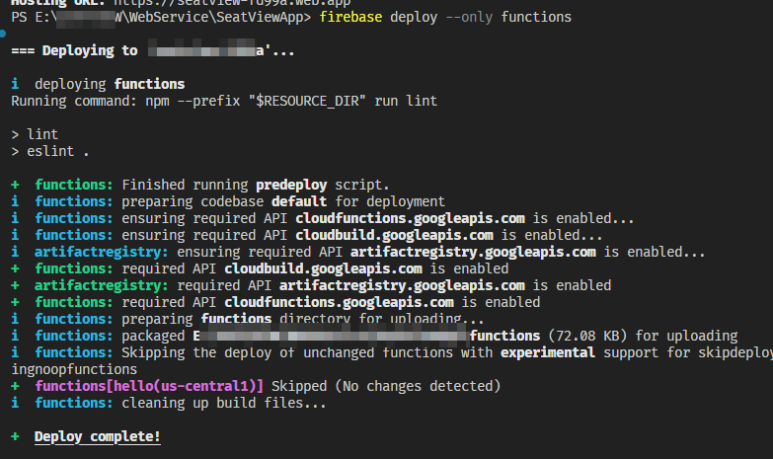Image resolution: width=773 pixels, height=459 pixels.
Task: Click the bold "experimental" word
Action: 548,353
